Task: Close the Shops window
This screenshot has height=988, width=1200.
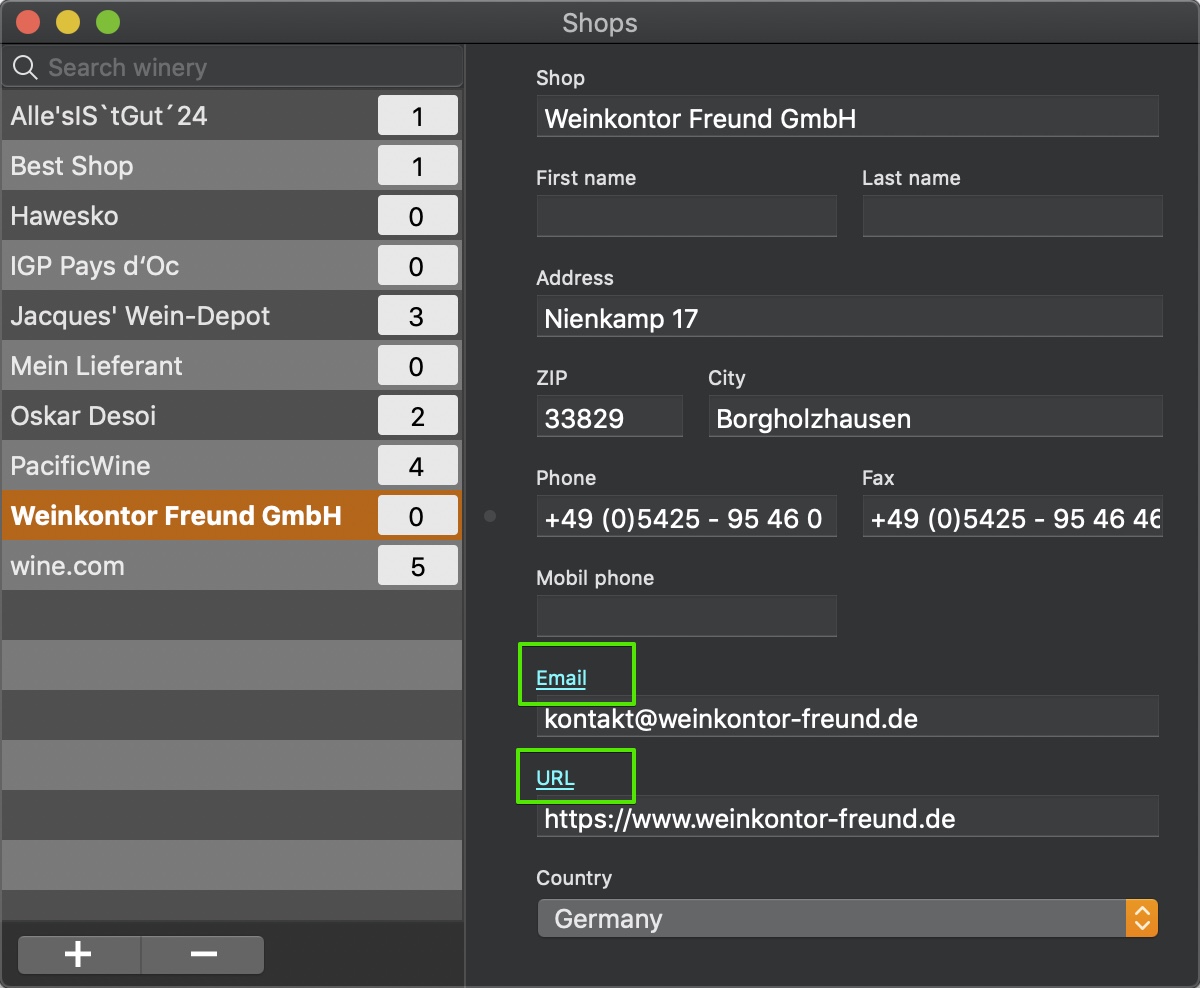Action: coord(29,21)
